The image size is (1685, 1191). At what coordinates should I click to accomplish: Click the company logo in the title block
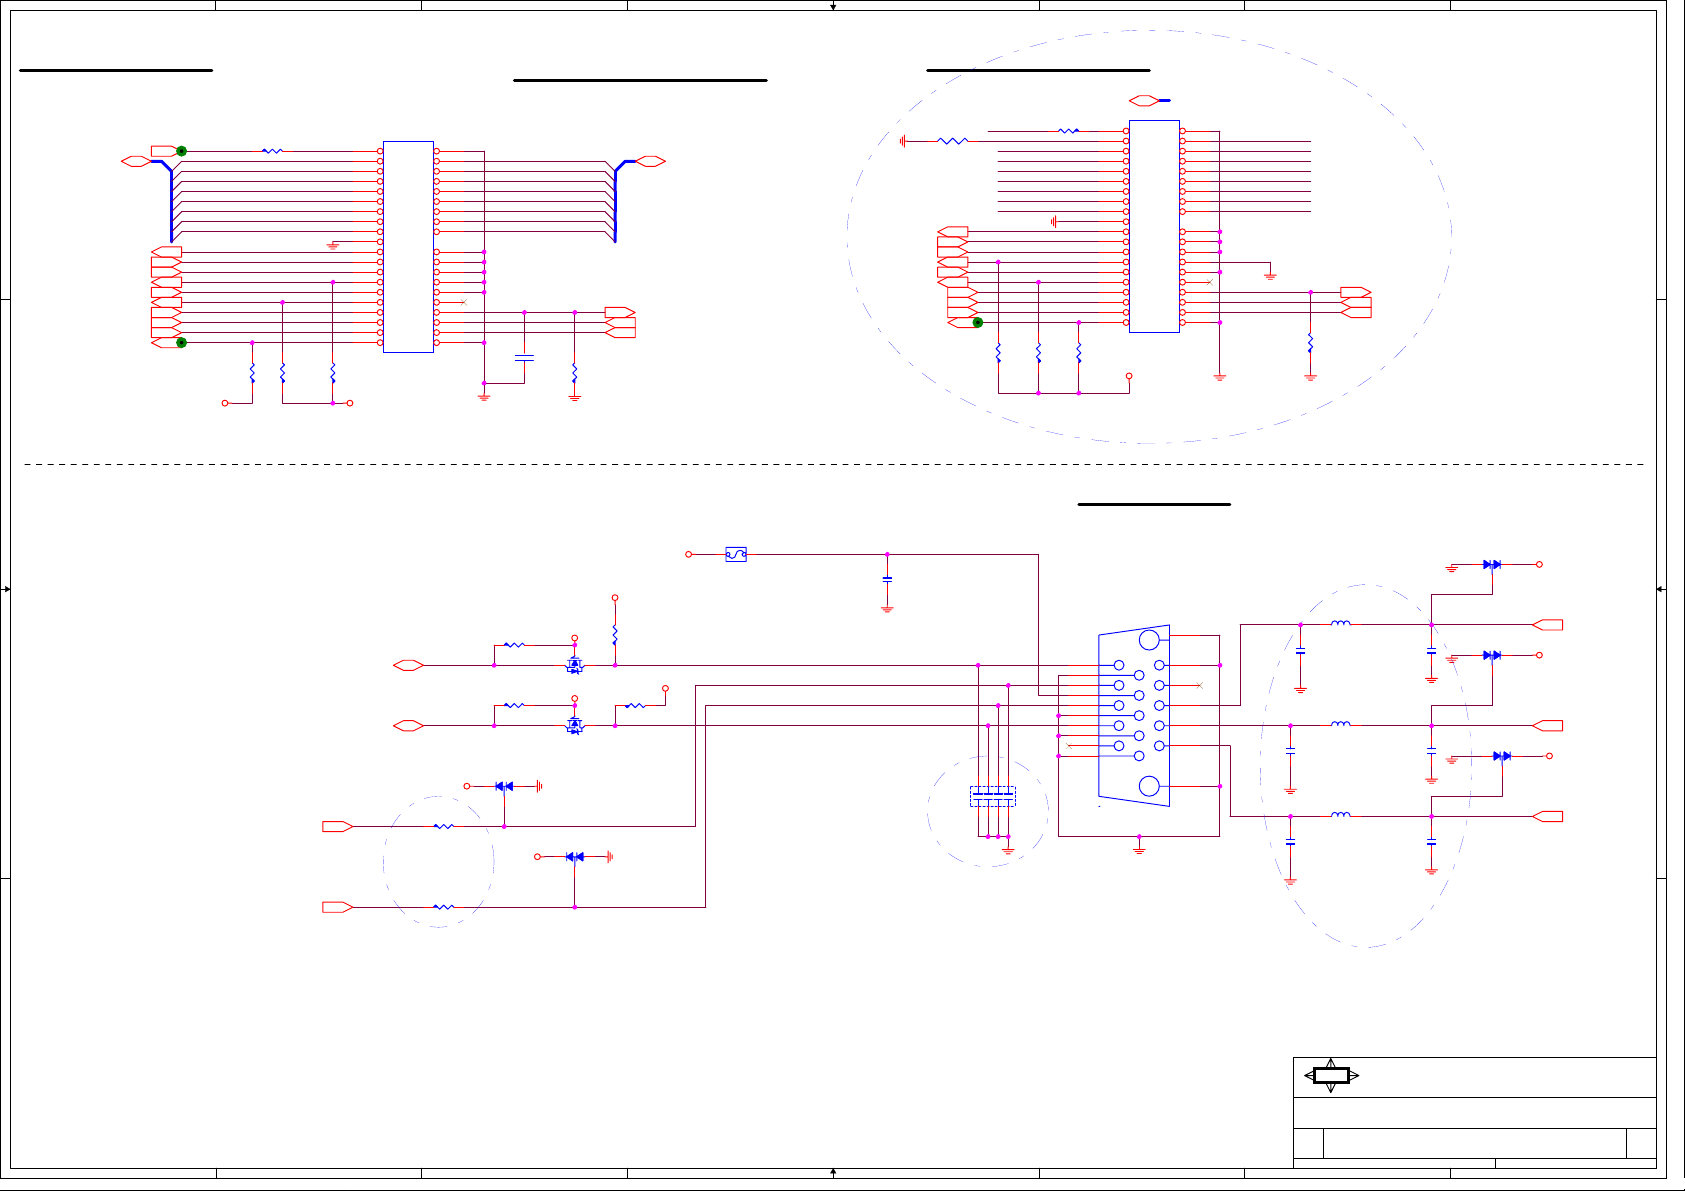1331,1076
